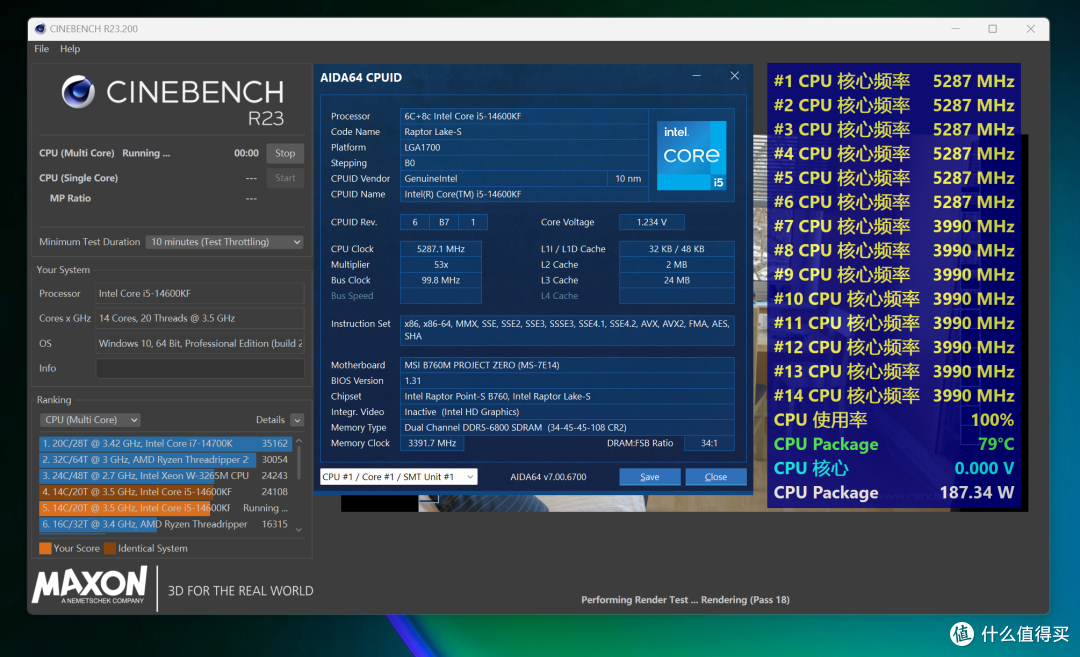The image size is (1080, 657).
Task: Minimize the Cinebench window
Action: coord(955,29)
